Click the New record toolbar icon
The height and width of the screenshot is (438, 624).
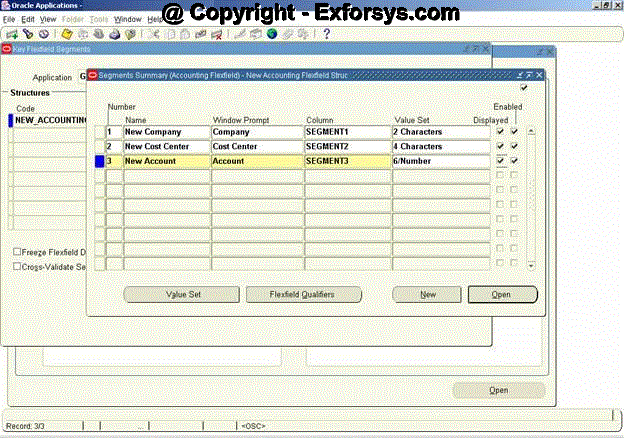[x=11, y=34]
